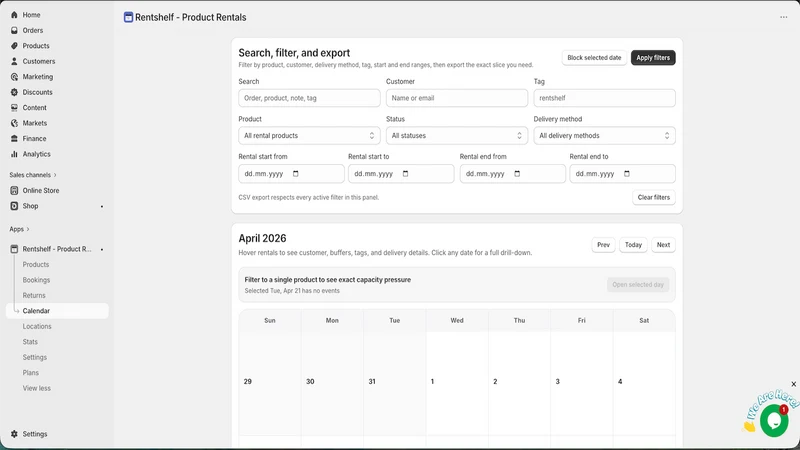Click the Customers person icon
Screen dimensions: 800x450
tap(14, 61)
